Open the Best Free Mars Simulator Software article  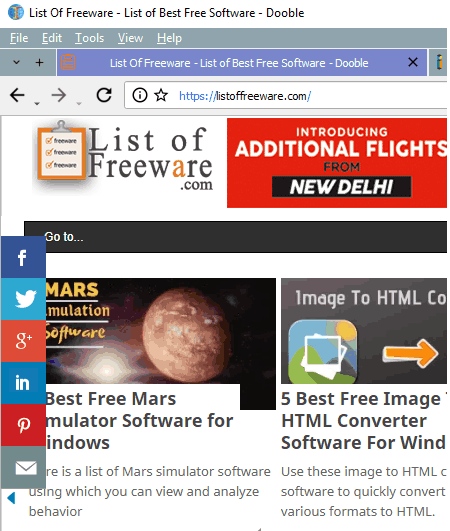pos(139,420)
